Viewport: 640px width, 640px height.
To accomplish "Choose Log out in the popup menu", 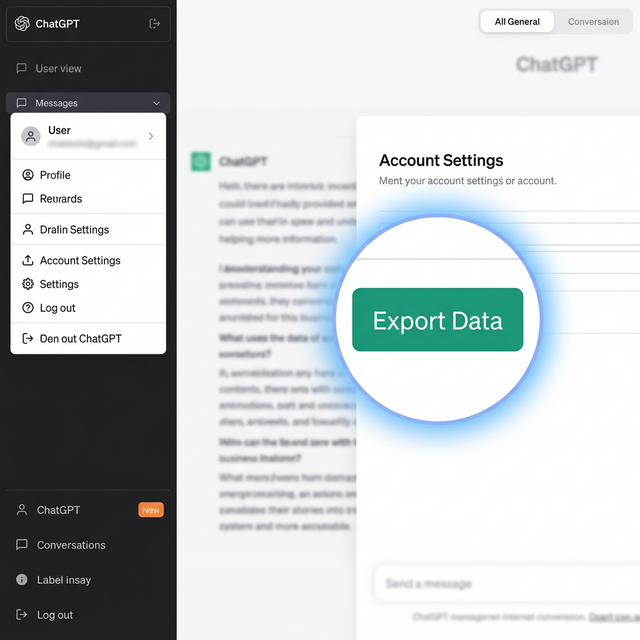I will coord(88,308).
